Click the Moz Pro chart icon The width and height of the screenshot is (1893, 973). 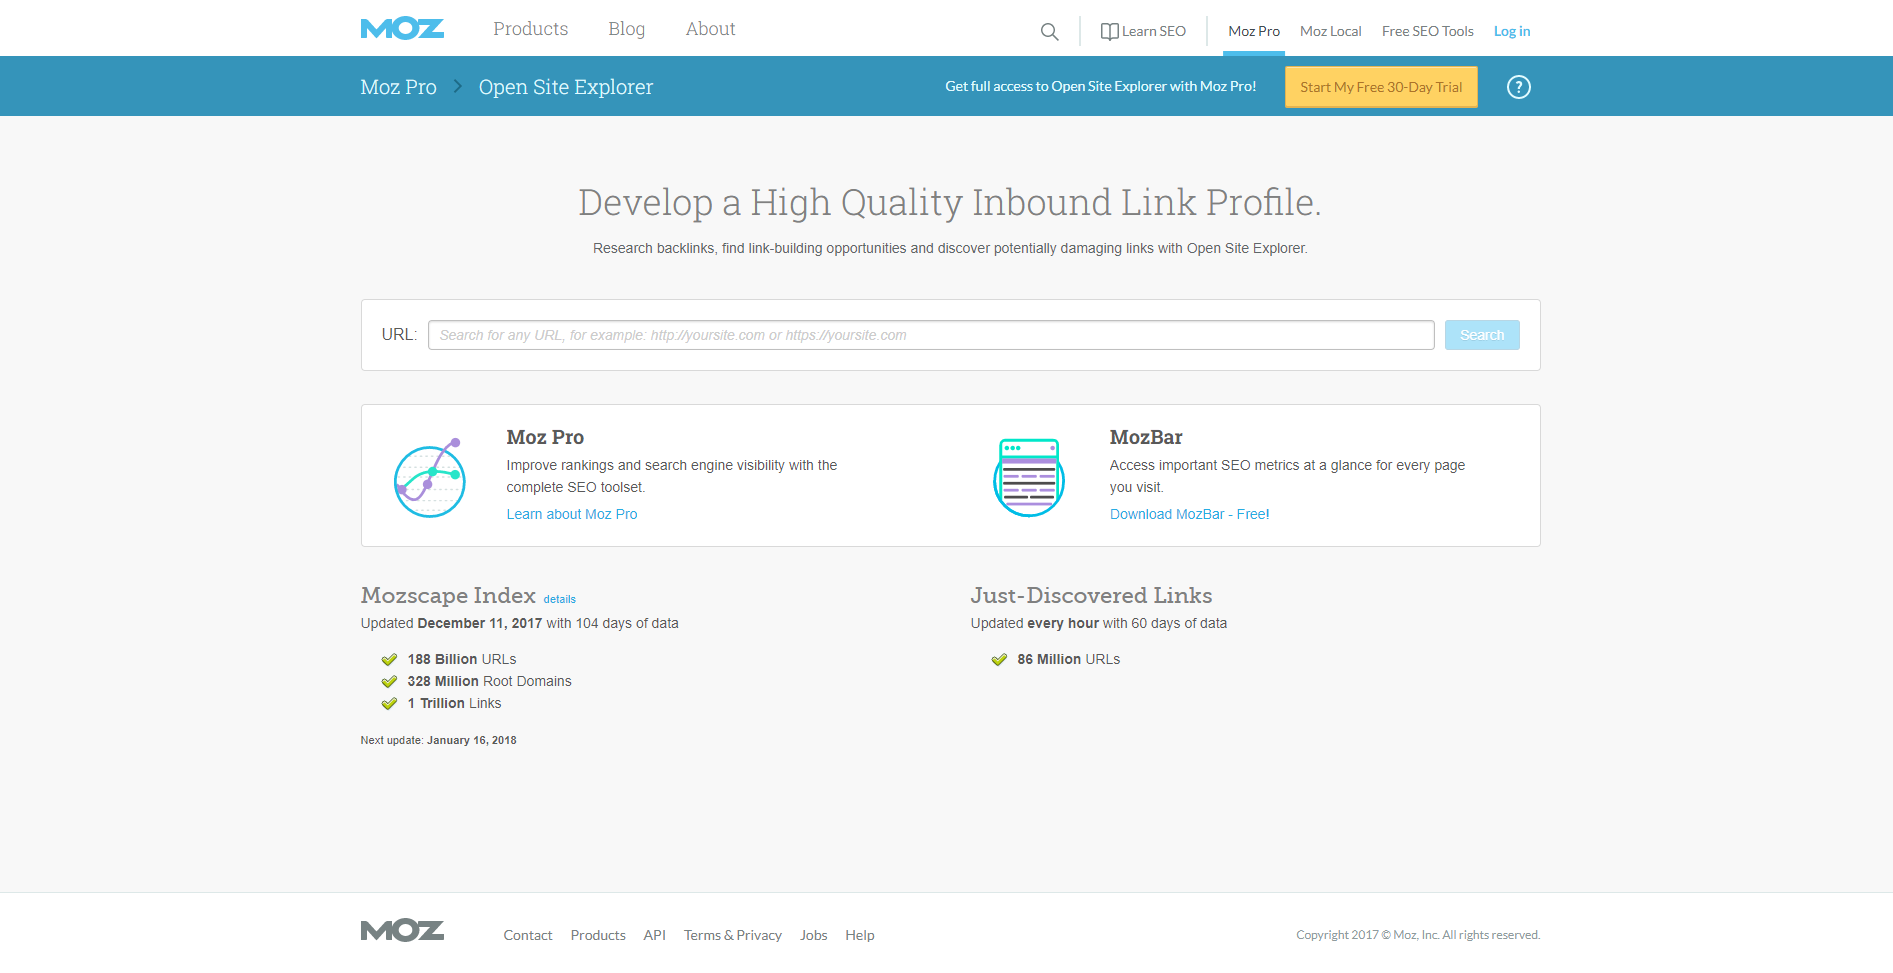(x=430, y=477)
